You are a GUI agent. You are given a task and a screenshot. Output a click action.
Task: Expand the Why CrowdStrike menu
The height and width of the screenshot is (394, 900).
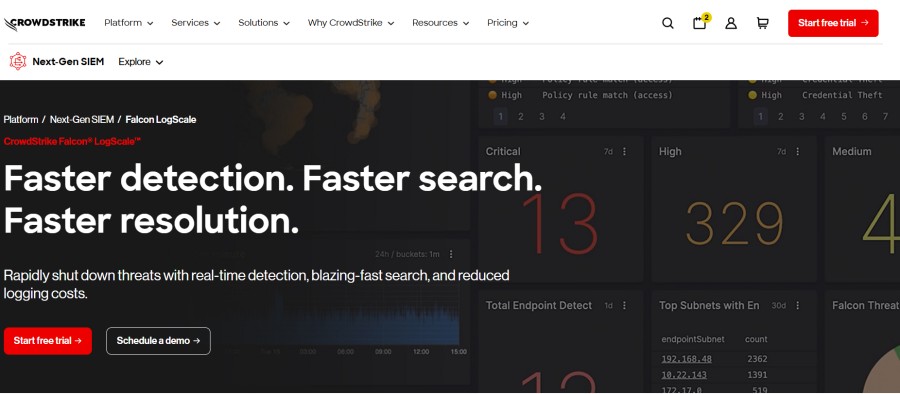(x=351, y=23)
